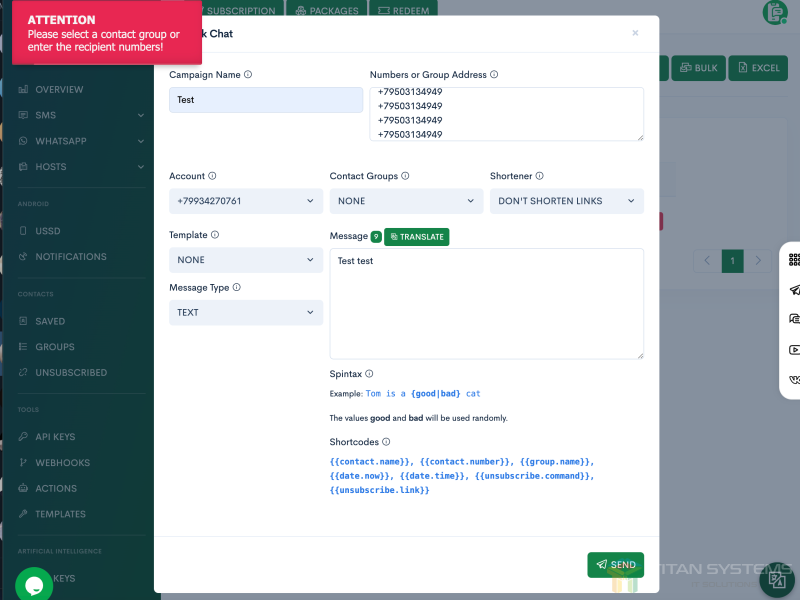Image resolution: width=800 pixels, height=600 pixels.
Task: Open the Shortener dropdown
Action: click(566, 201)
